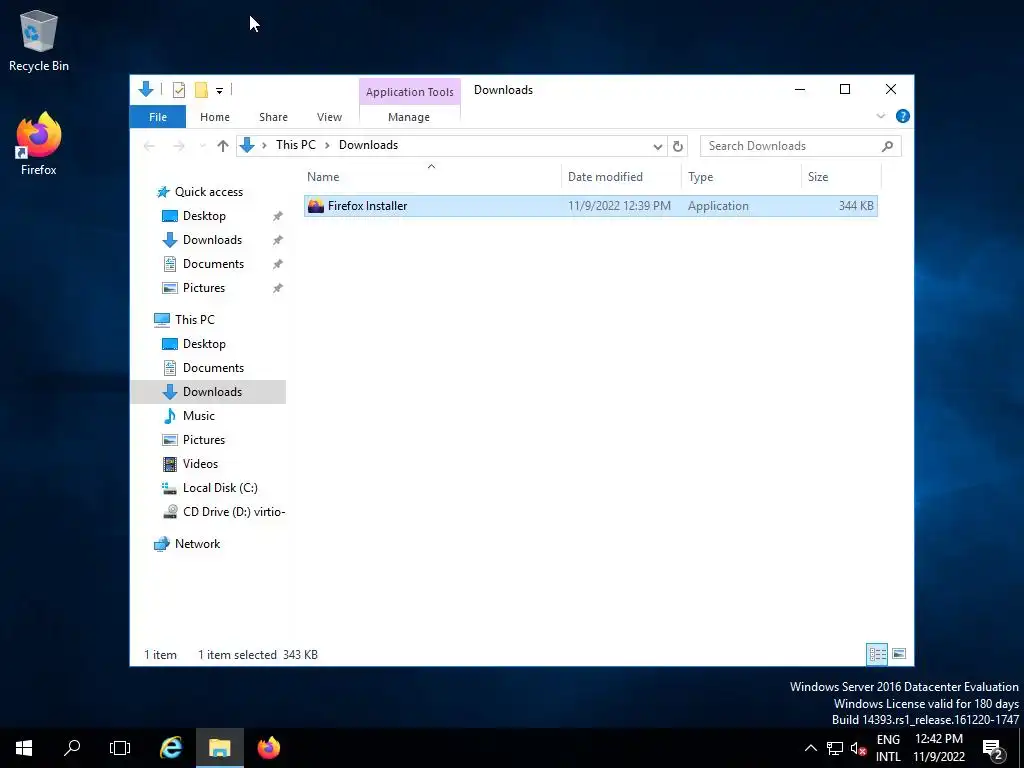Open recent locations dropdown arrow
The image size is (1024, 768).
click(202, 146)
